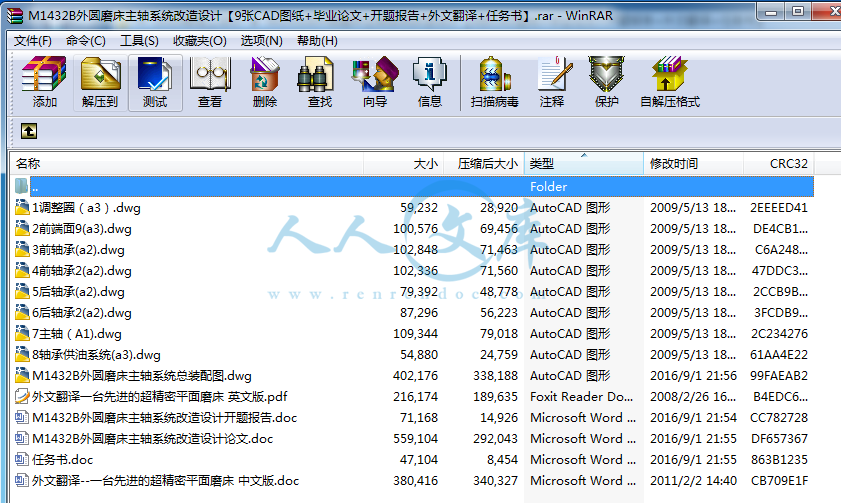Image resolution: width=841 pixels, height=503 pixels.
Task: Select file 2前端面9(a3).dwg
Action: (x=82, y=228)
